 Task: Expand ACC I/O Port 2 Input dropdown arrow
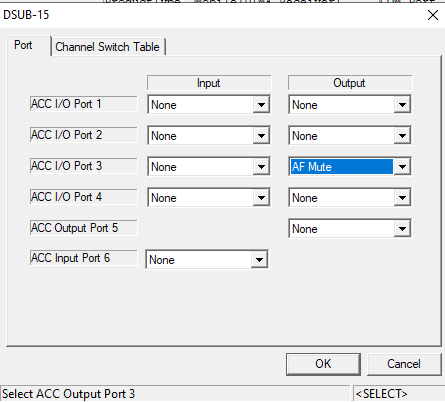(261, 136)
